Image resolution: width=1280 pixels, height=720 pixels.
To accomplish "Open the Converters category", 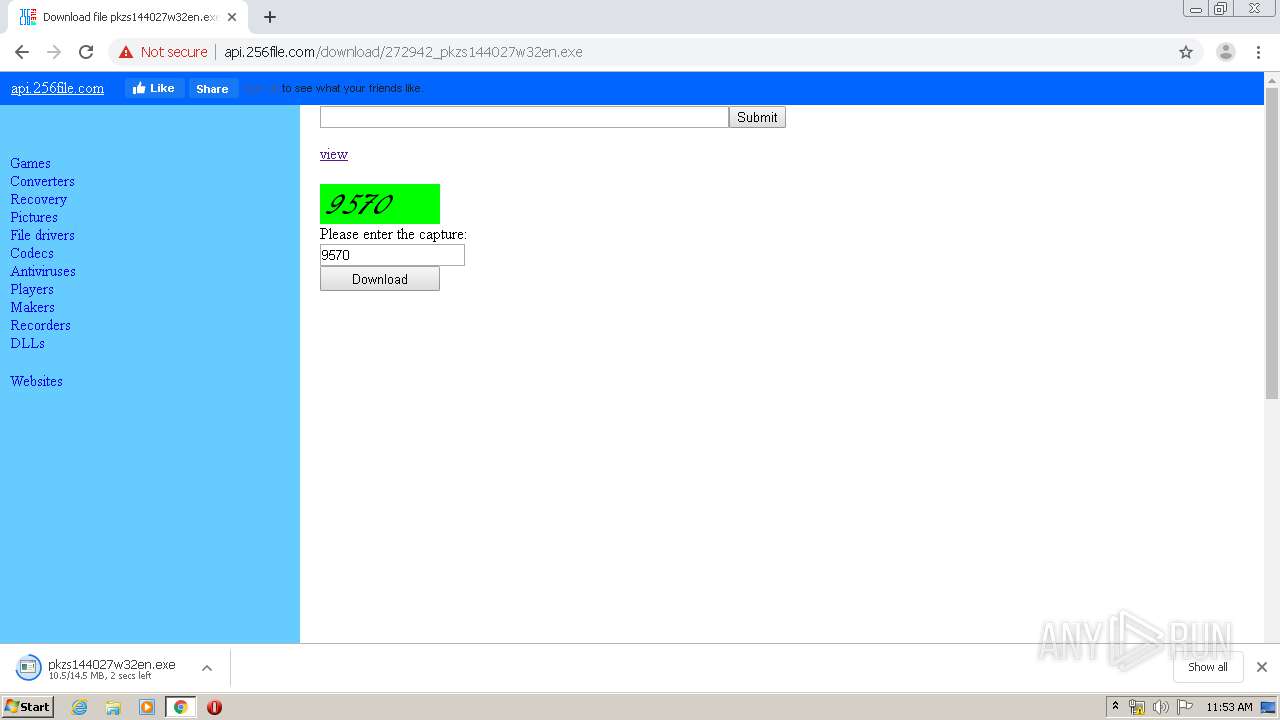I will click(x=42, y=181).
